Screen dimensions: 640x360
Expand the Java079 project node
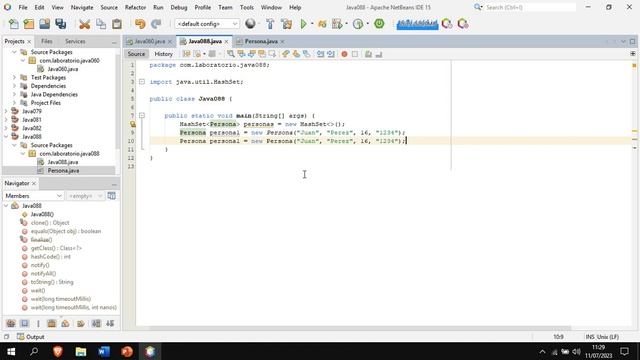point(6,111)
